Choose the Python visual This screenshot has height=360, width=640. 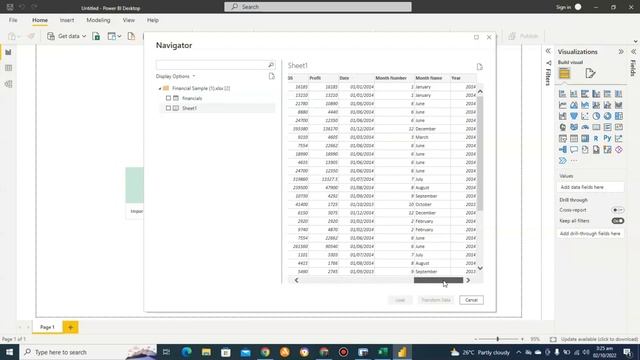click(x=607, y=138)
